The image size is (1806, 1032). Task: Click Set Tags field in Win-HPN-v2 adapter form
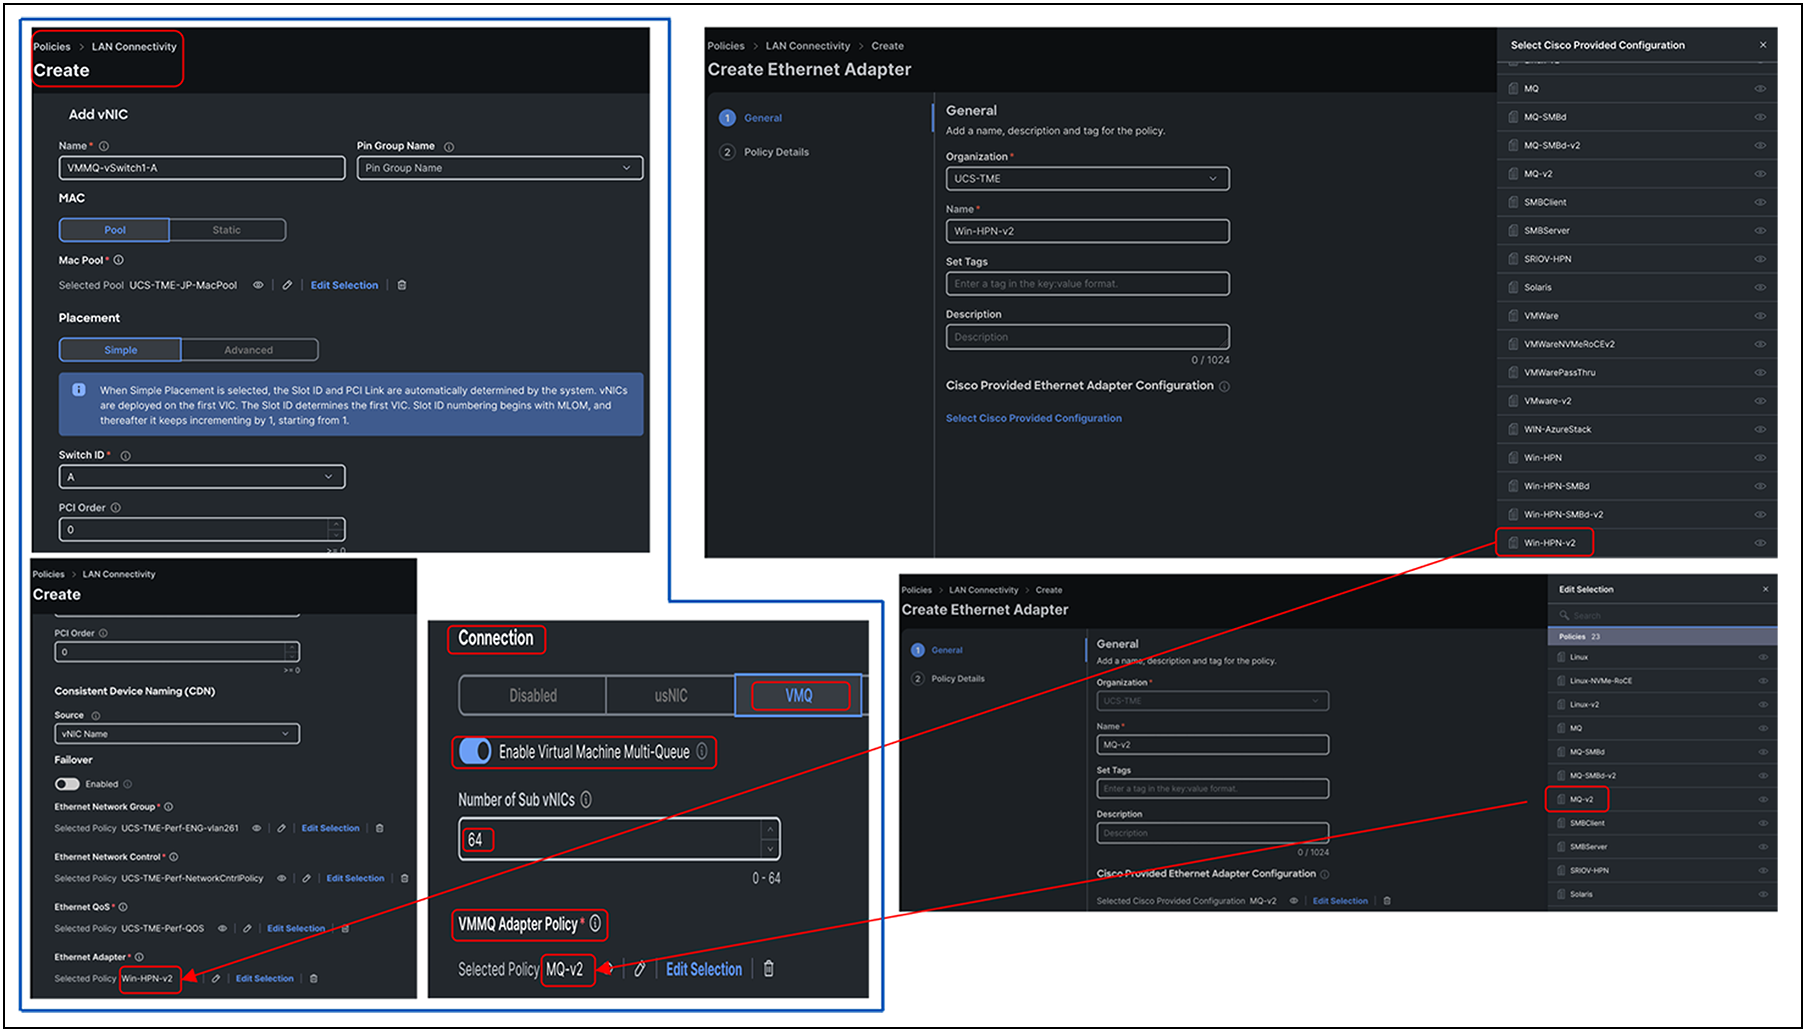click(x=1088, y=284)
